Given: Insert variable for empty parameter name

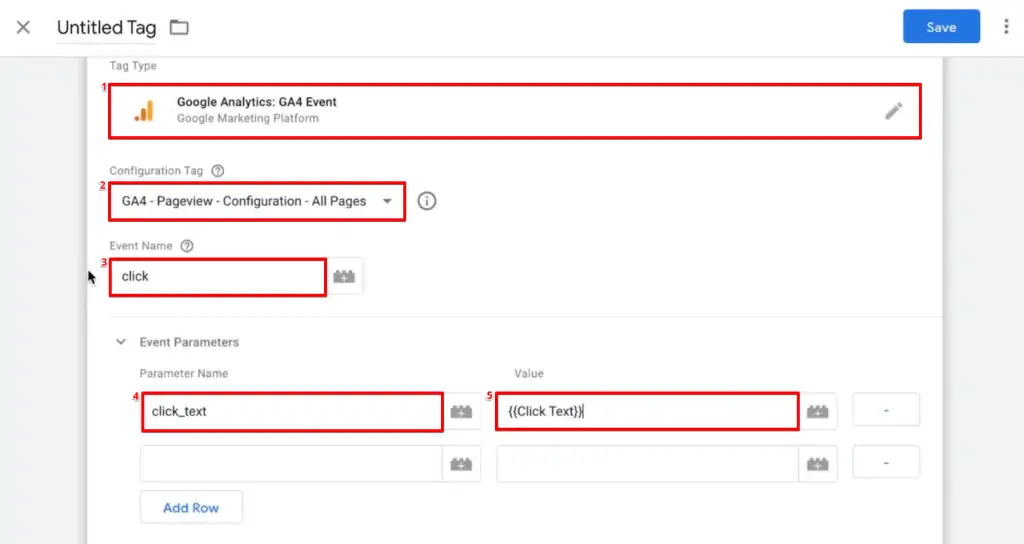Looking at the screenshot, I should pos(461,464).
